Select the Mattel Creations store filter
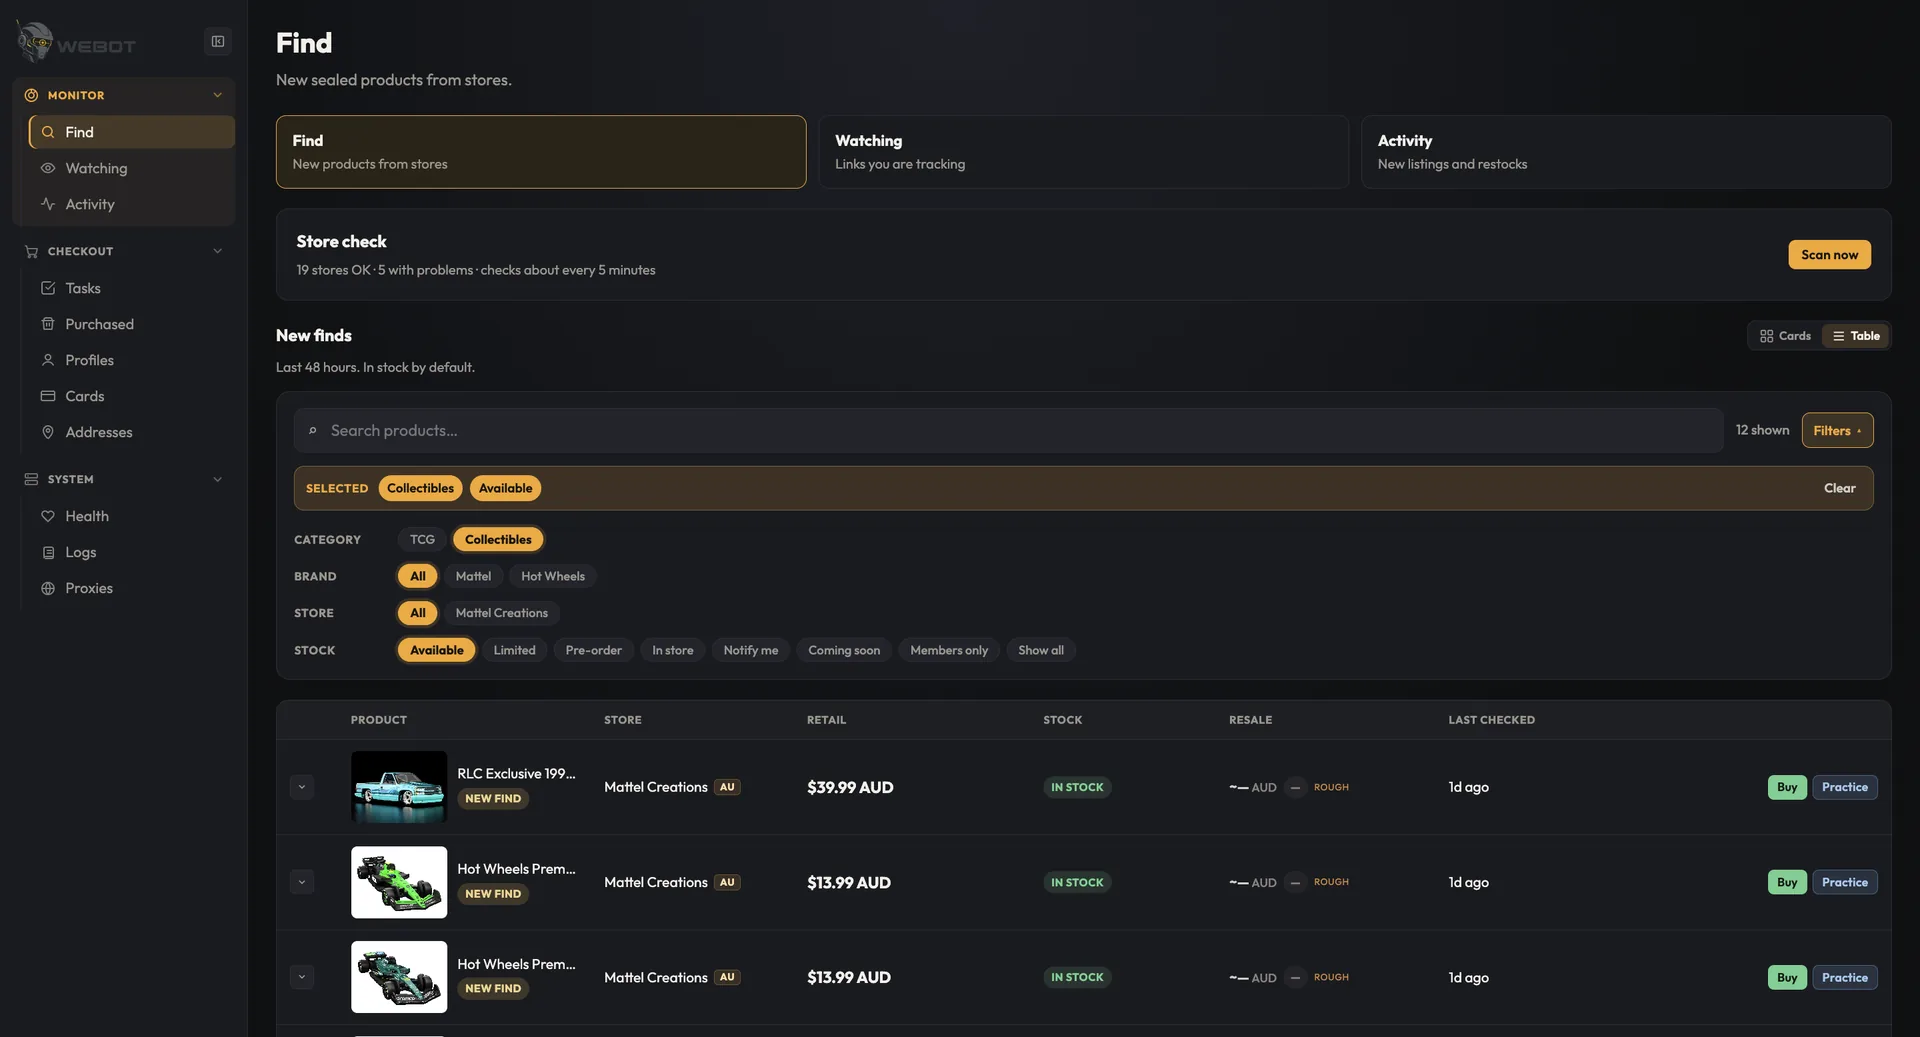This screenshot has height=1037, width=1920. click(x=502, y=613)
